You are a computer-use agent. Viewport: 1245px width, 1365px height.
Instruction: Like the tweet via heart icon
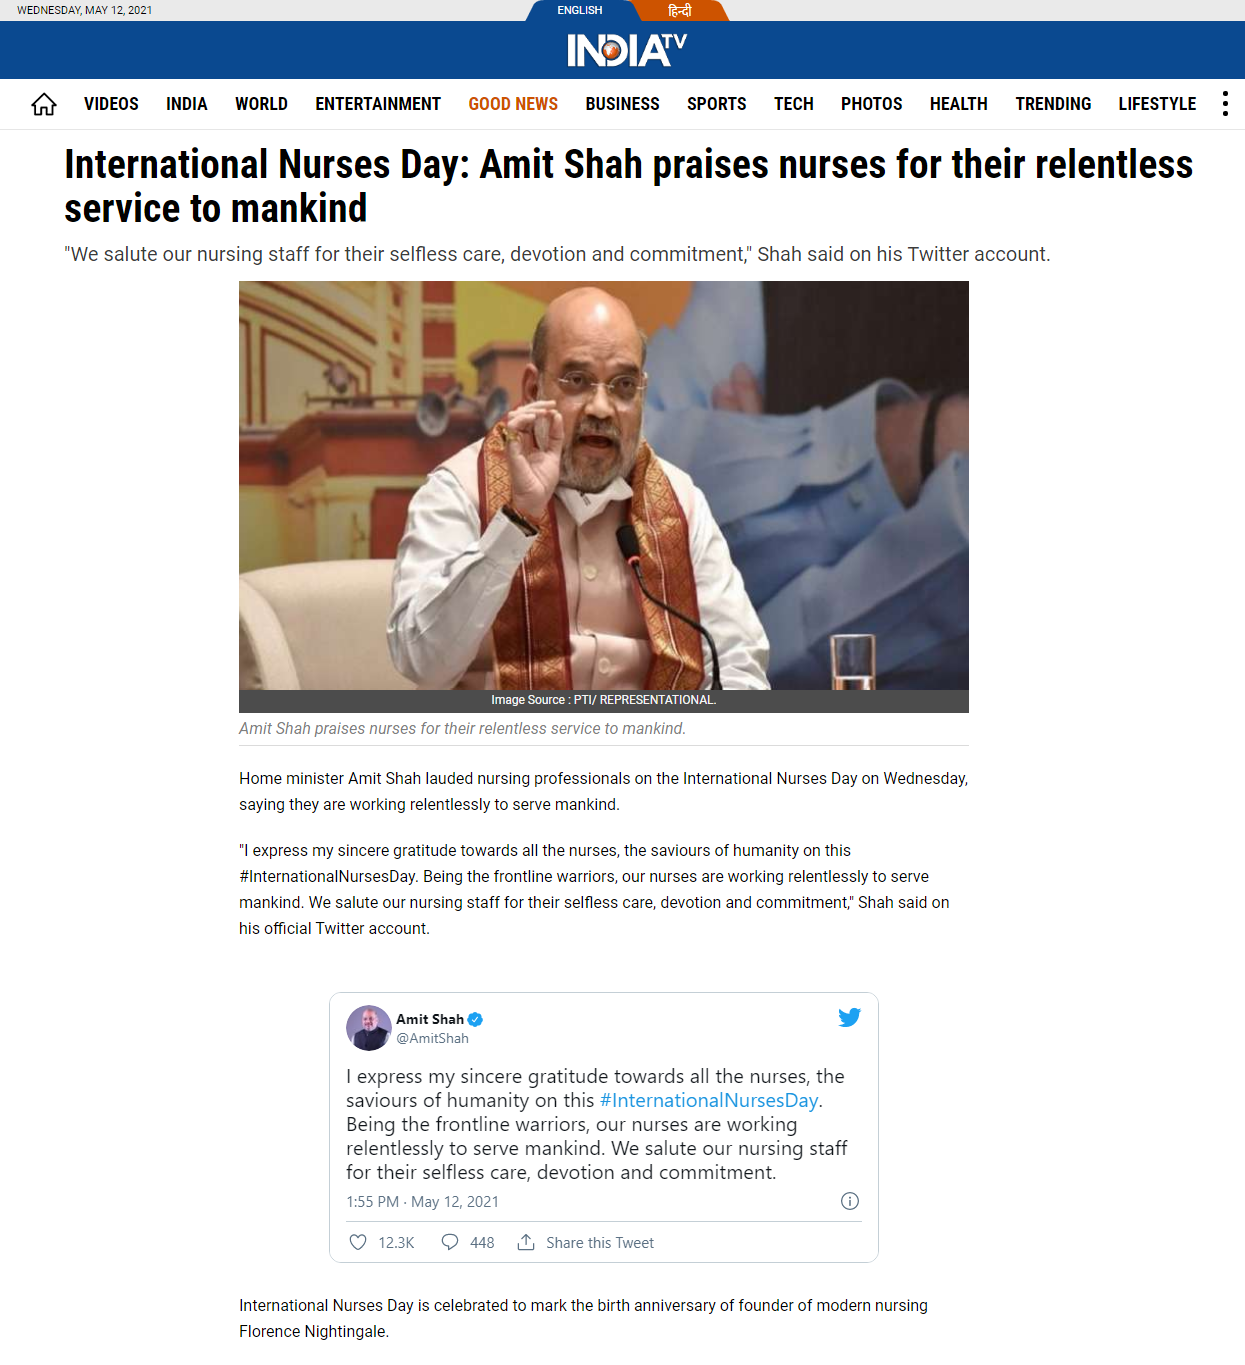(x=358, y=1242)
